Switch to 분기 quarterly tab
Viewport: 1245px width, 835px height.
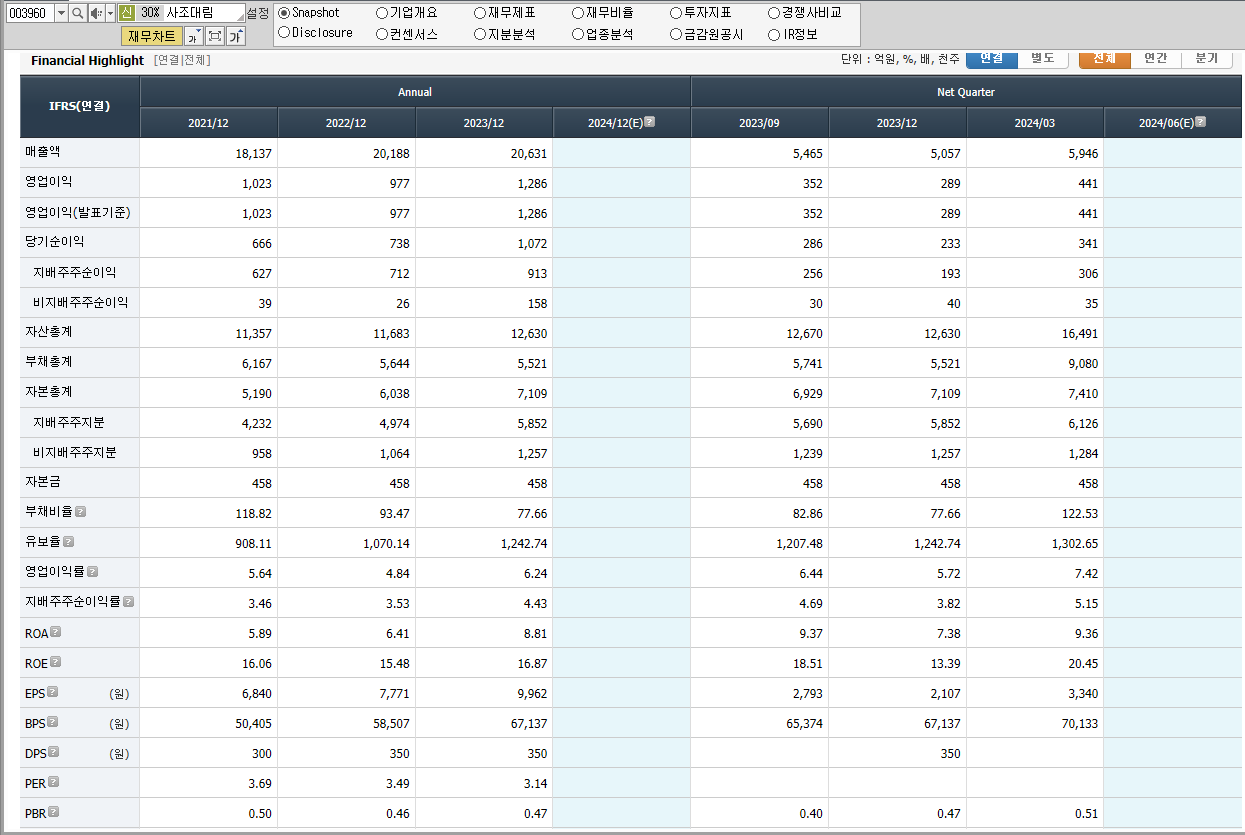[x=1207, y=59]
